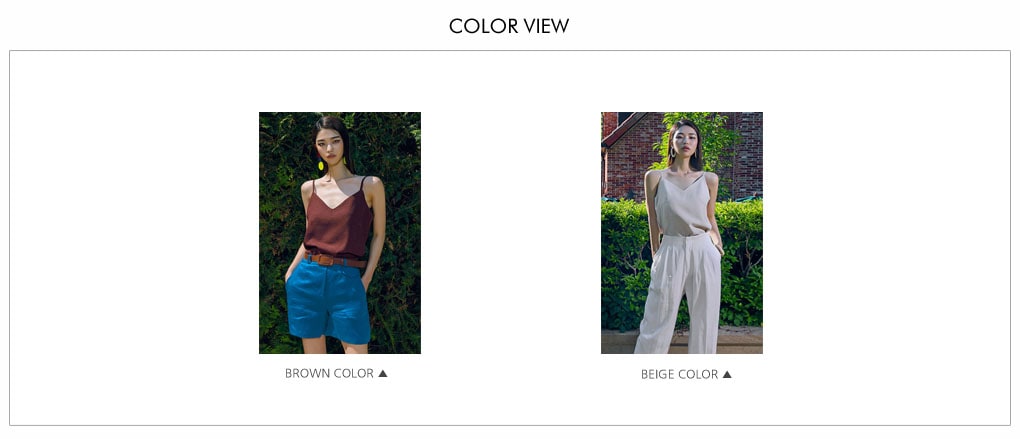Select the BROWN COLOR label text
The width and height of the screenshot is (1020, 439).
(x=329, y=373)
